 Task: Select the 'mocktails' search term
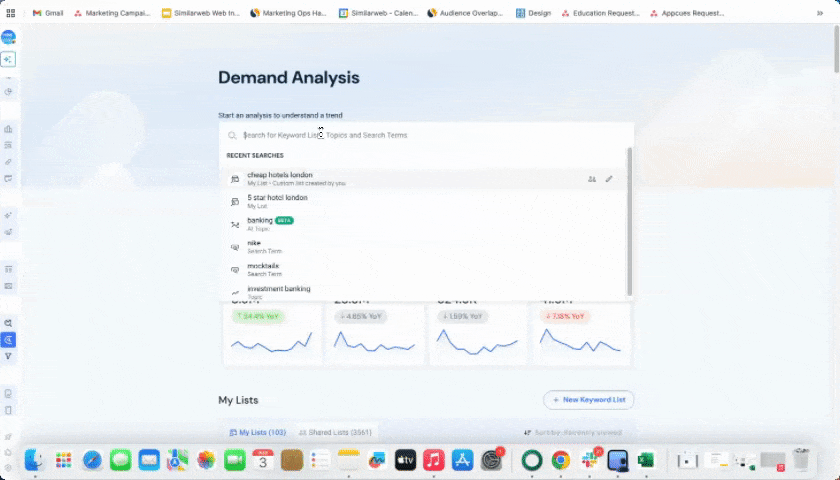(423, 269)
